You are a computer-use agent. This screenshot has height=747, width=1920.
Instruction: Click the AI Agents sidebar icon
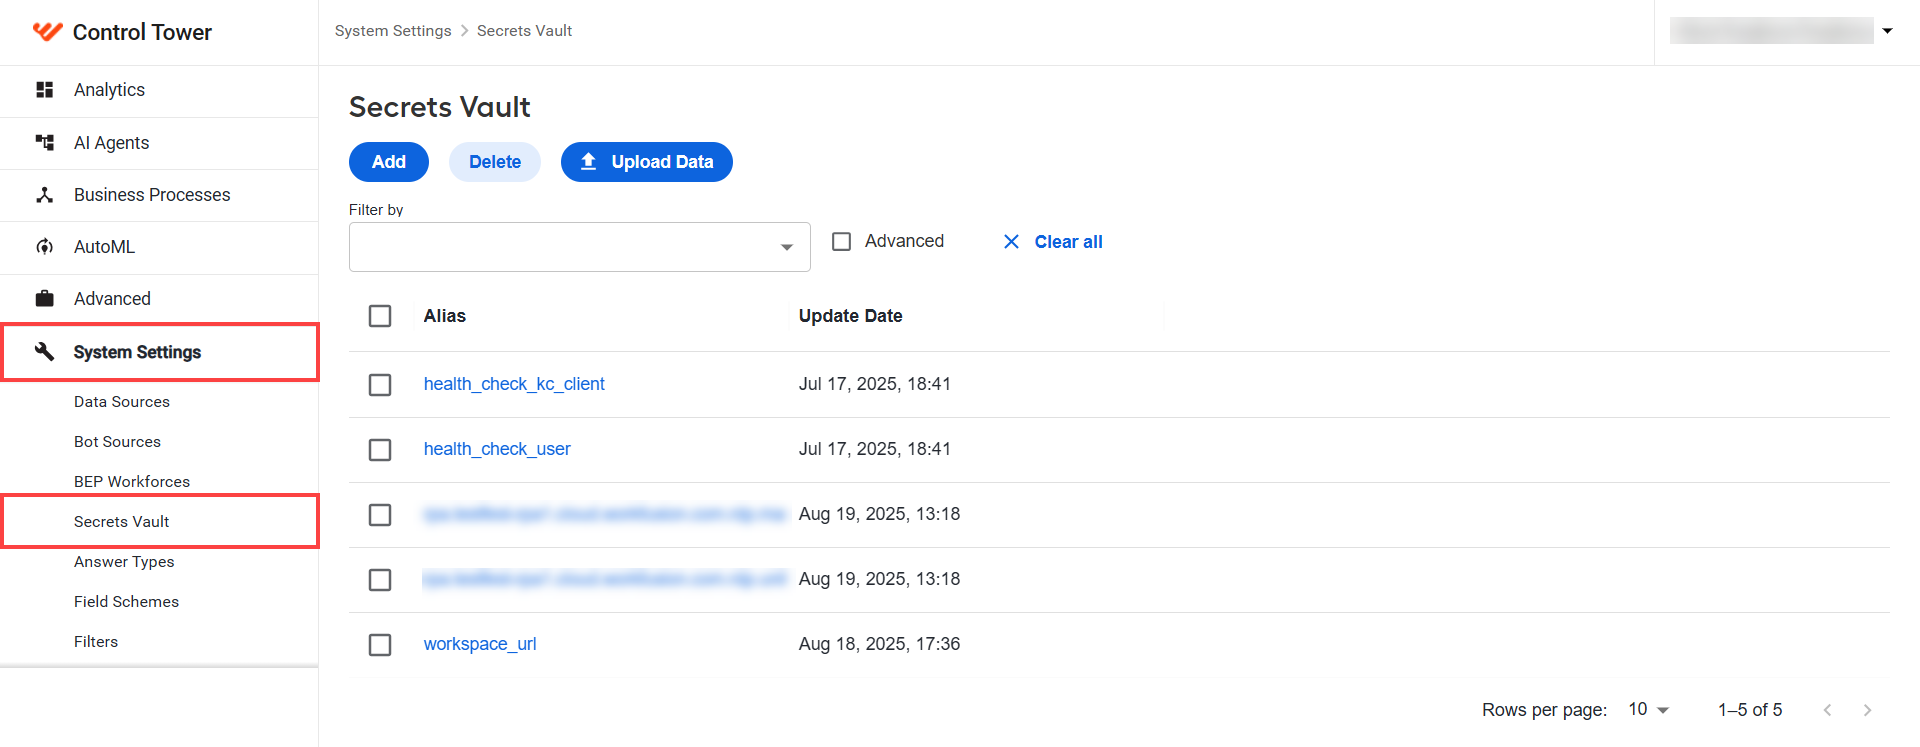(x=44, y=143)
